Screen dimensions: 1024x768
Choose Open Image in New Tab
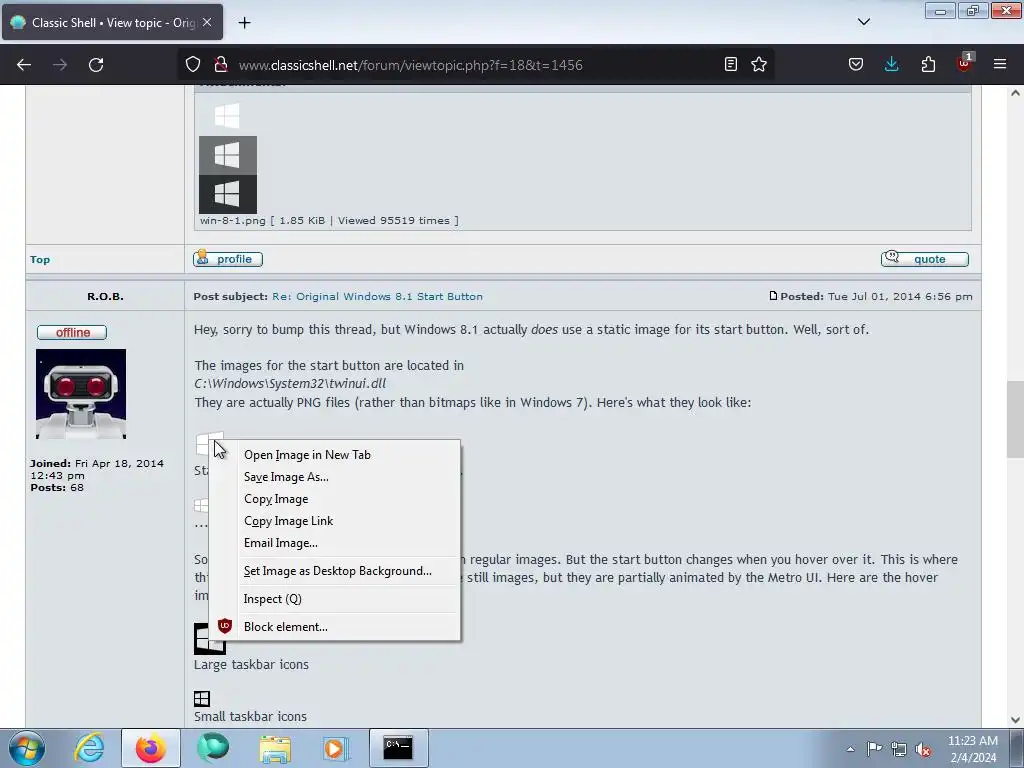coord(307,455)
